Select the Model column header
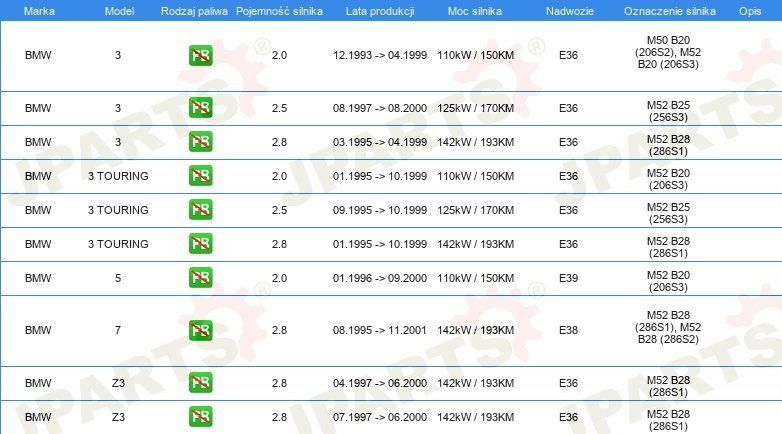Screen dimensions: 782x434 click(119, 11)
